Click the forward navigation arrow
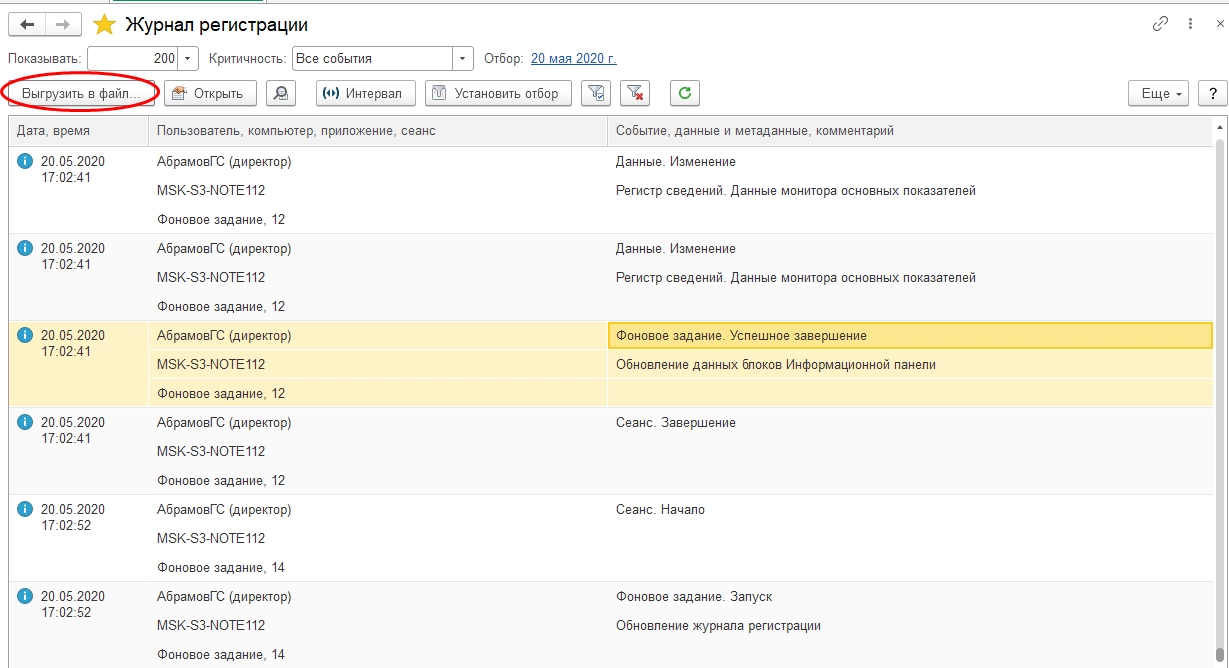 coord(62,25)
